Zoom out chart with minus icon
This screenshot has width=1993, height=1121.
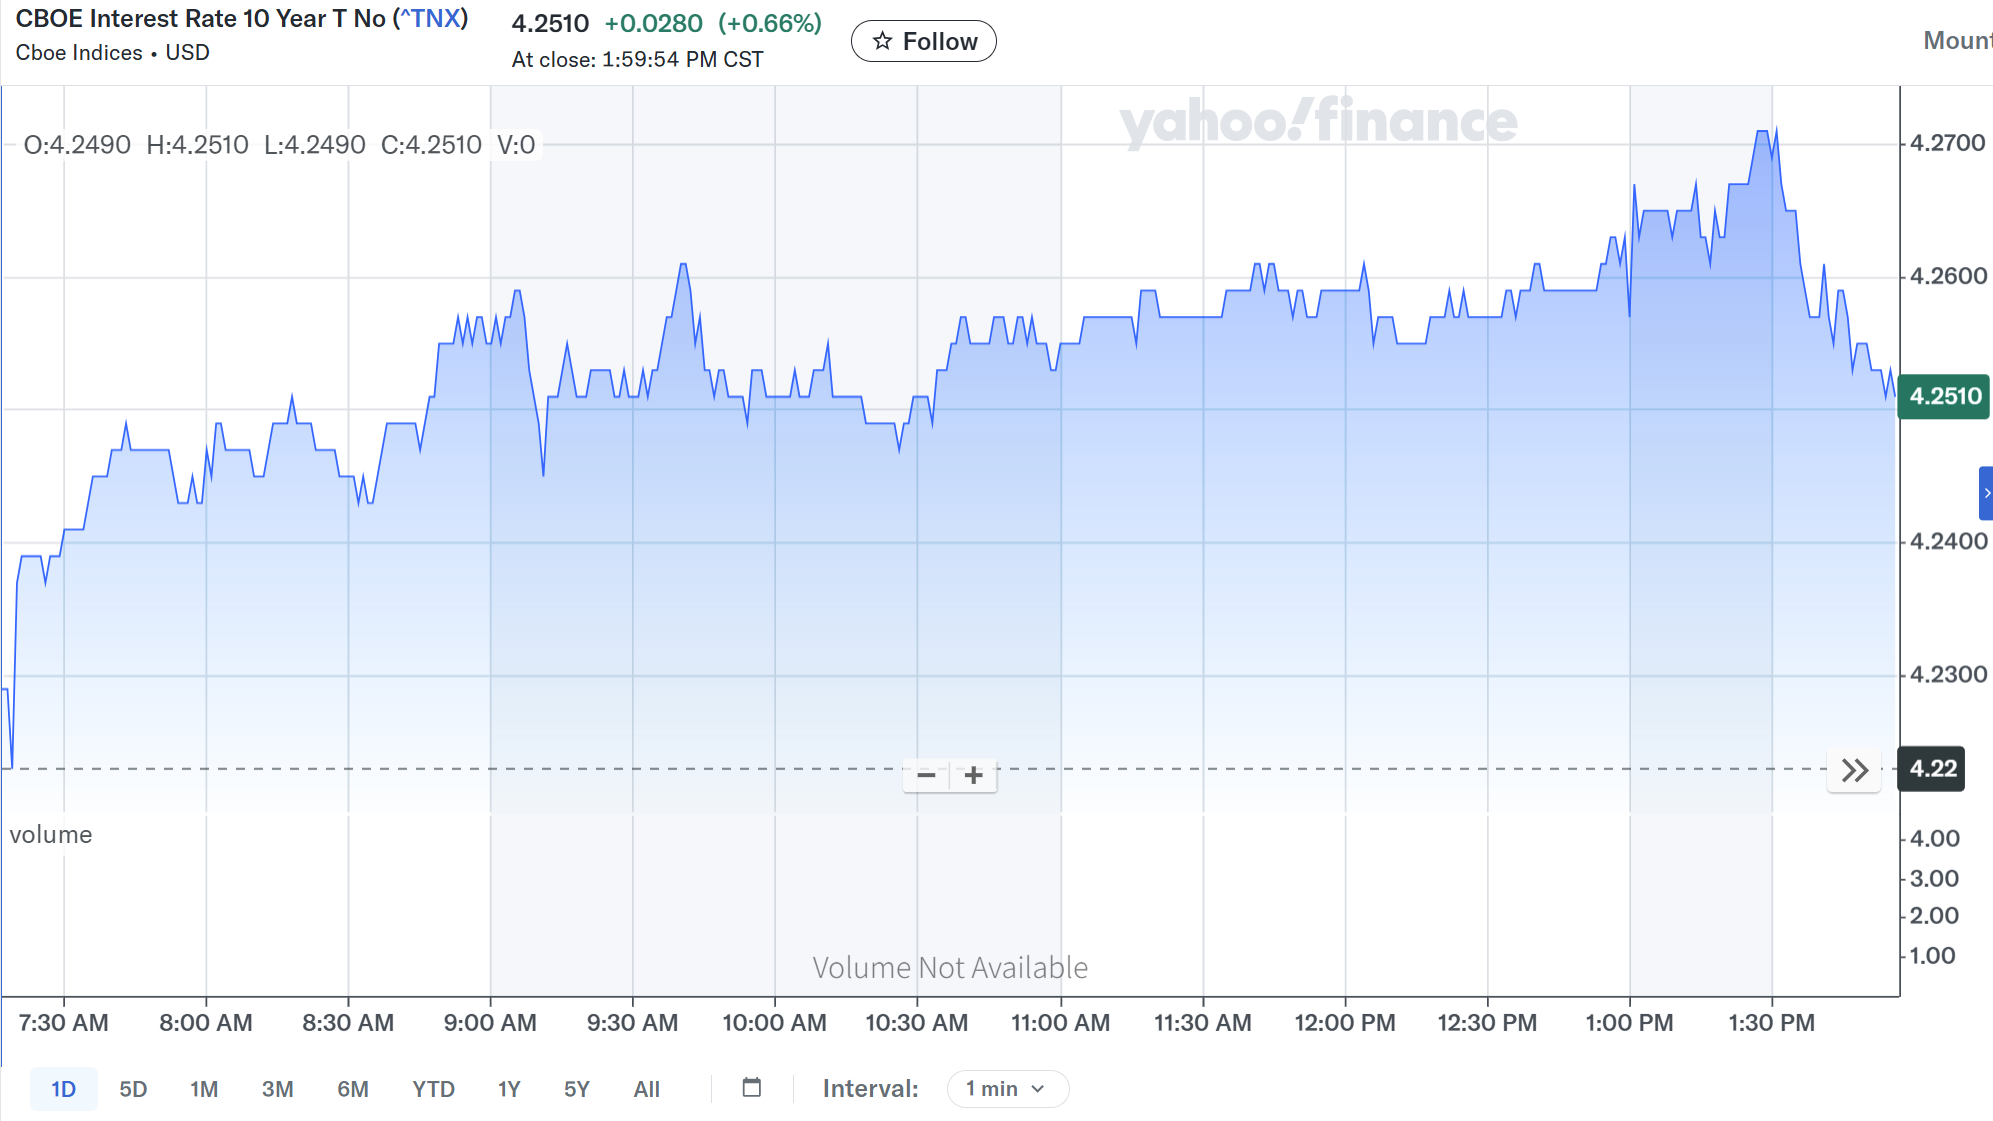[926, 775]
